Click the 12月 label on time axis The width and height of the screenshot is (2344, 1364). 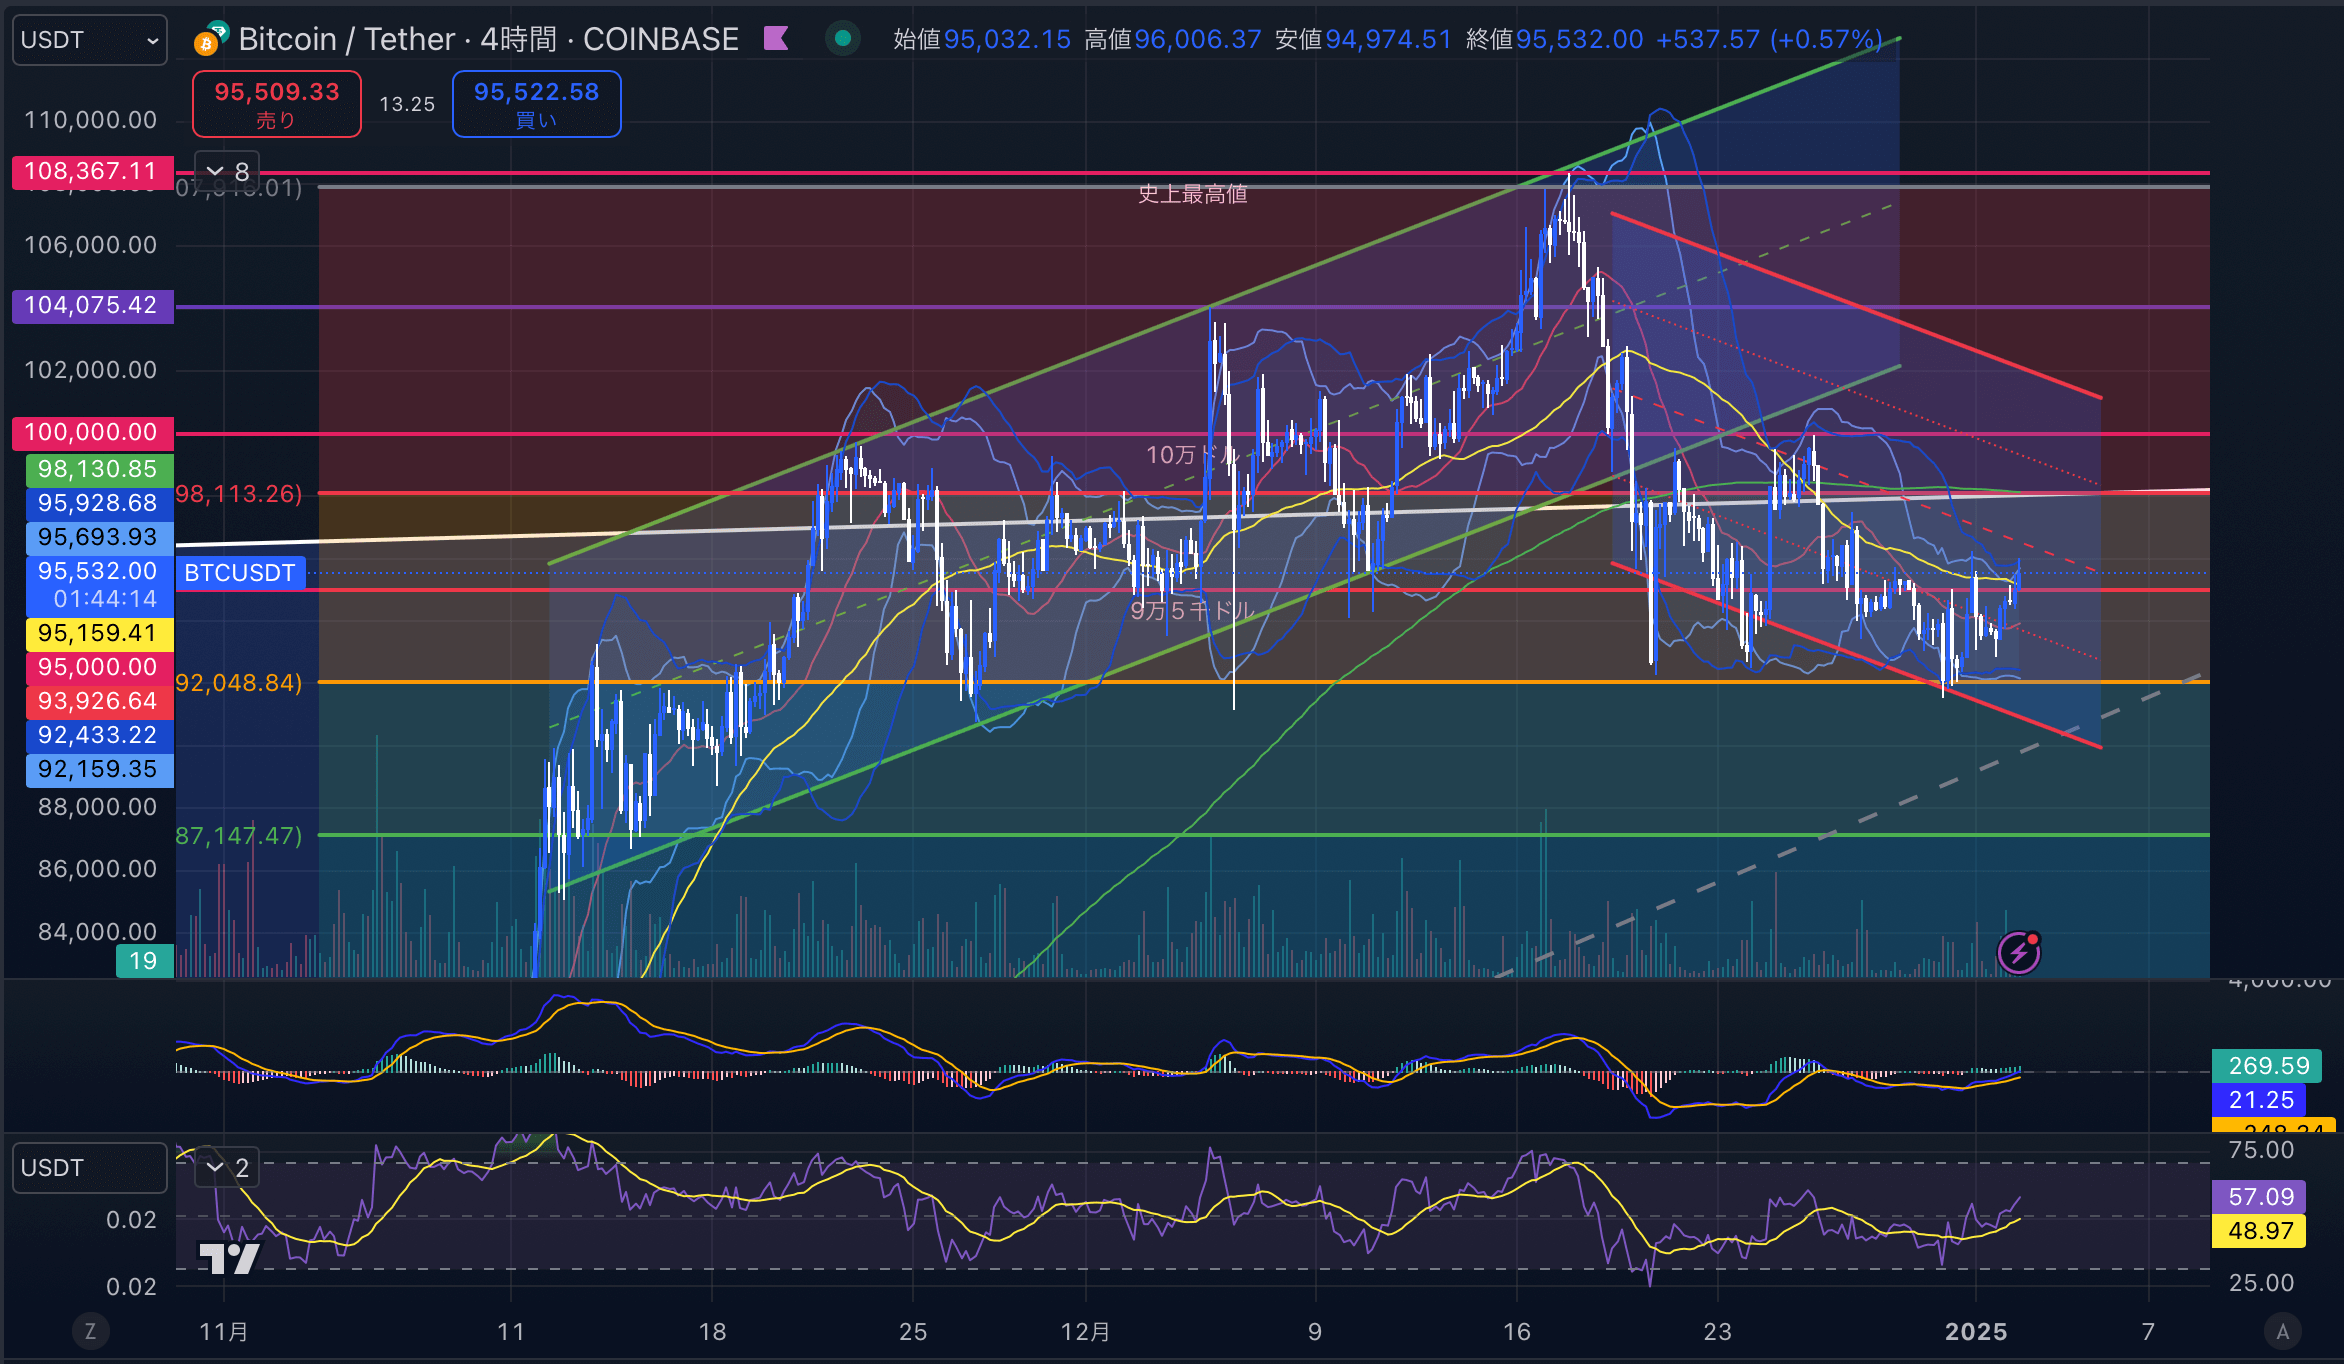pyautogui.click(x=1085, y=1332)
